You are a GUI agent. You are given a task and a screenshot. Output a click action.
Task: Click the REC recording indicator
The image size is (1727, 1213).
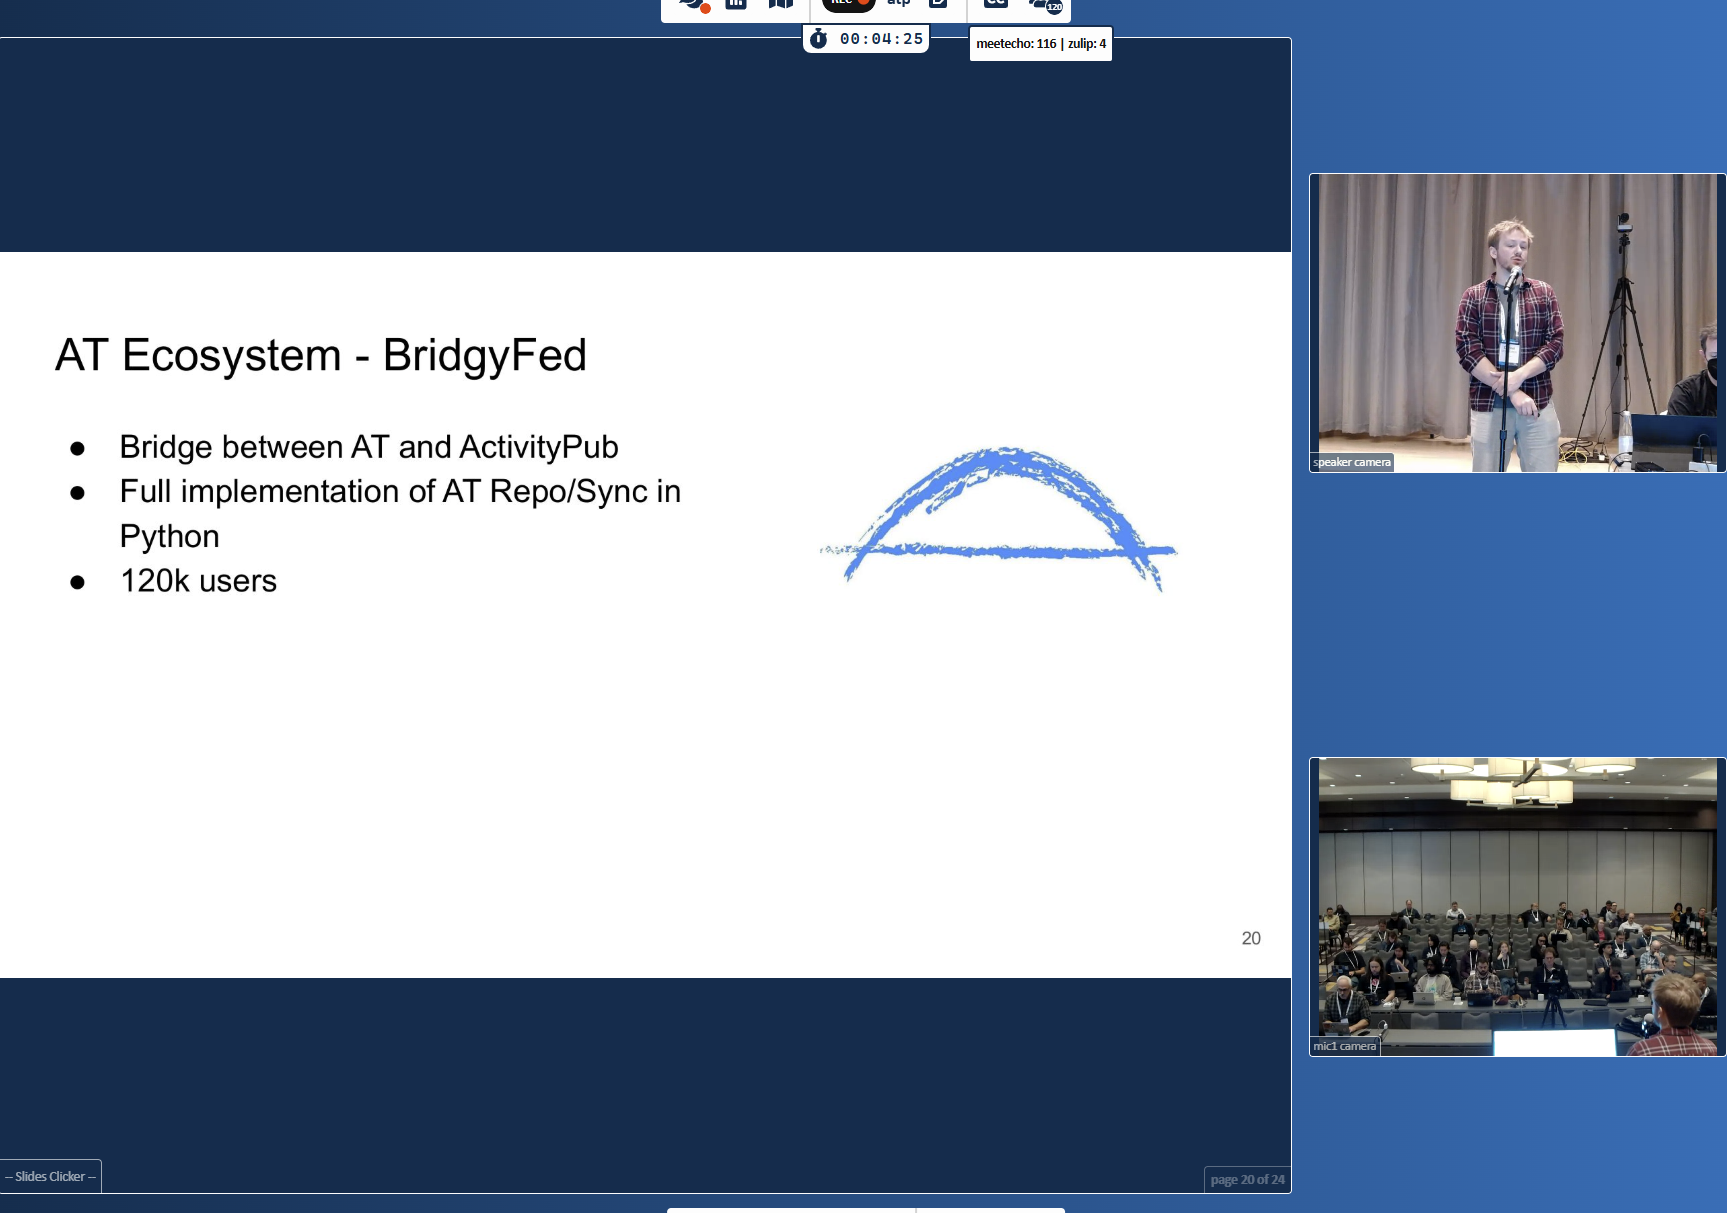tap(848, 4)
